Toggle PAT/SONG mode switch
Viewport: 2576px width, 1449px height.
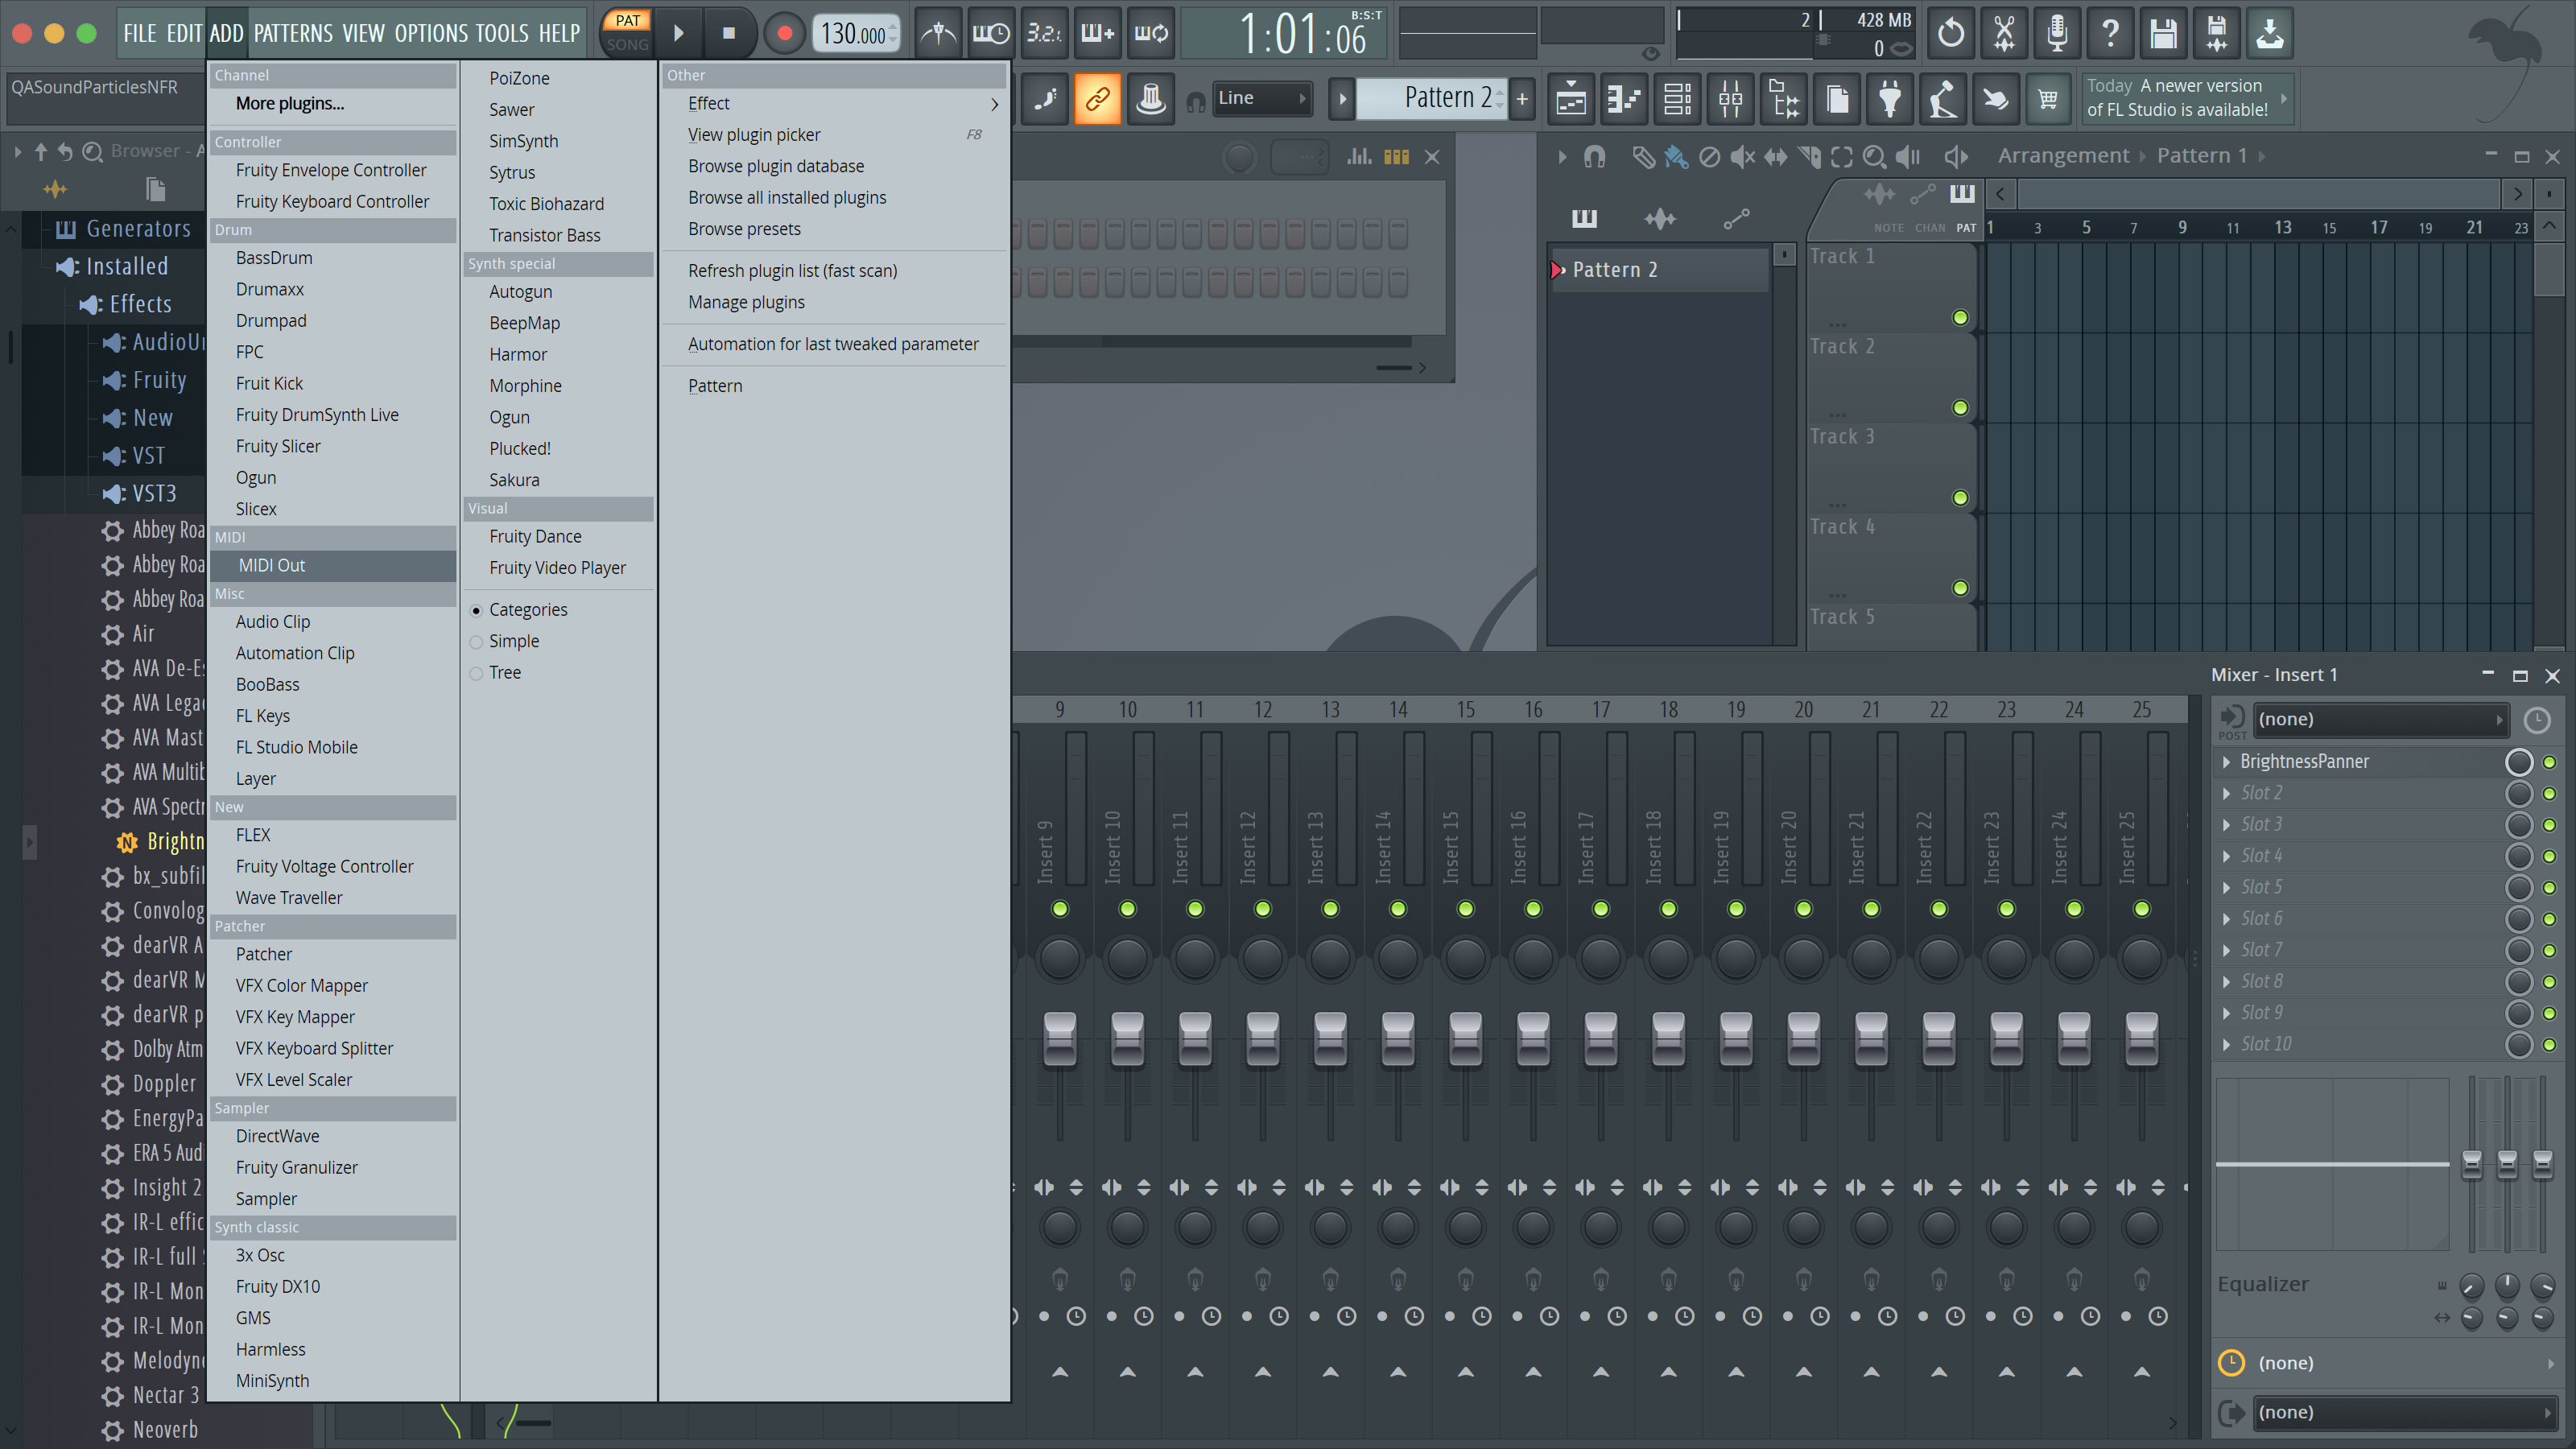627,32
